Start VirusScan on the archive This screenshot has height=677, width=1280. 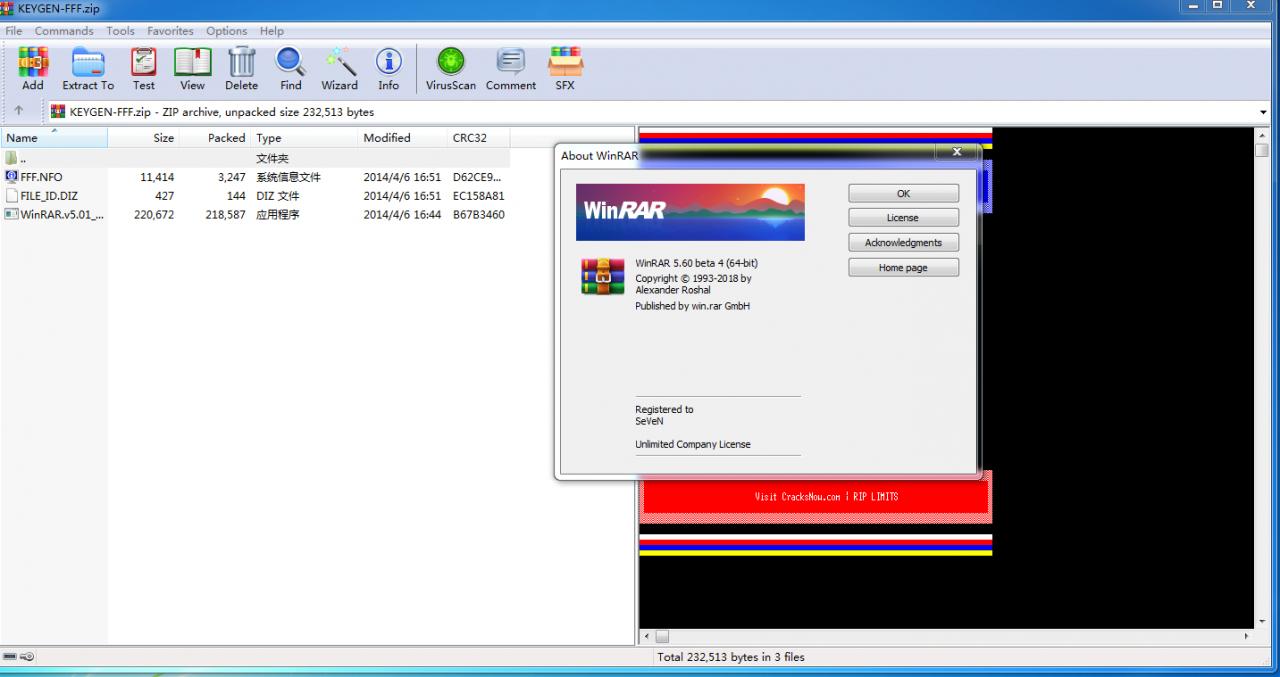pos(451,69)
